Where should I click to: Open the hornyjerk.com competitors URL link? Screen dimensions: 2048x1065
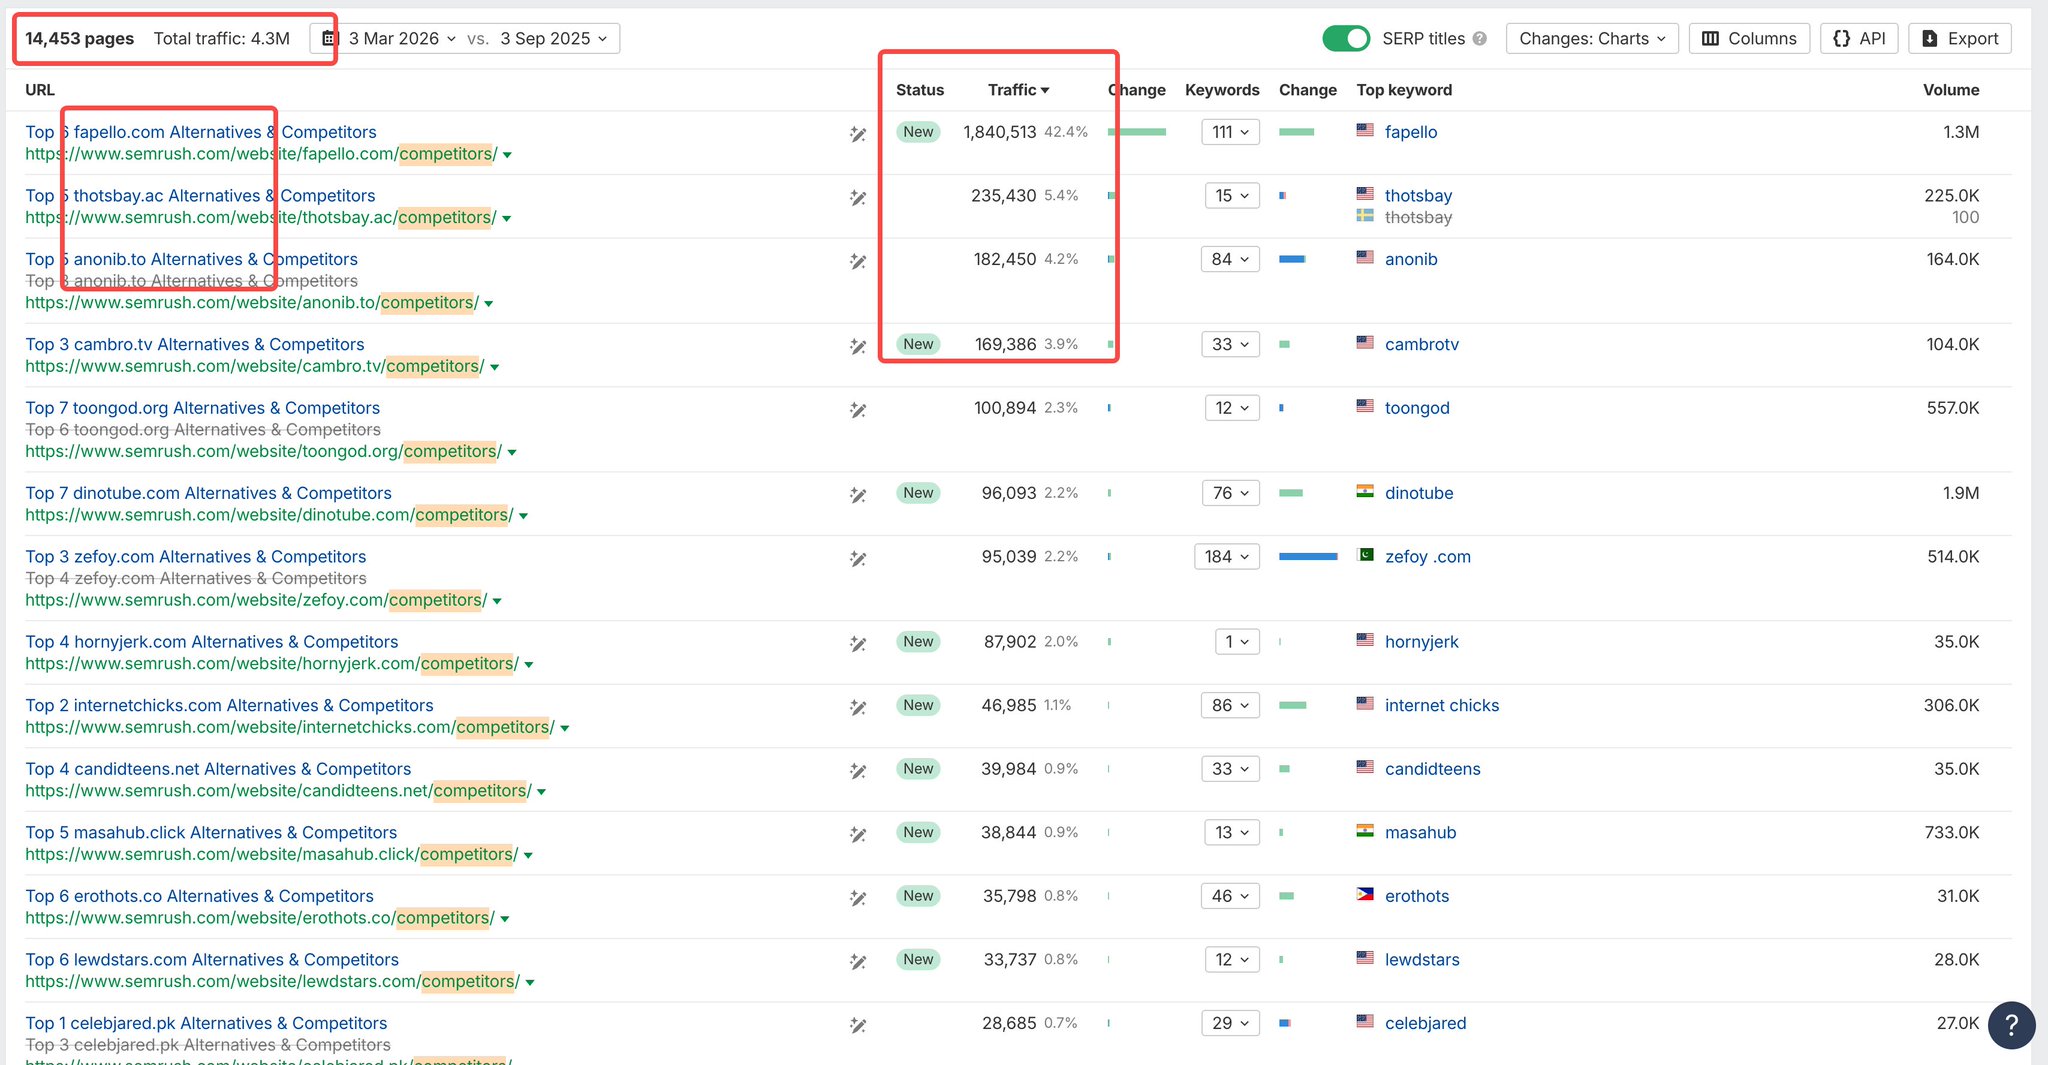pyautogui.click(x=272, y=664)
